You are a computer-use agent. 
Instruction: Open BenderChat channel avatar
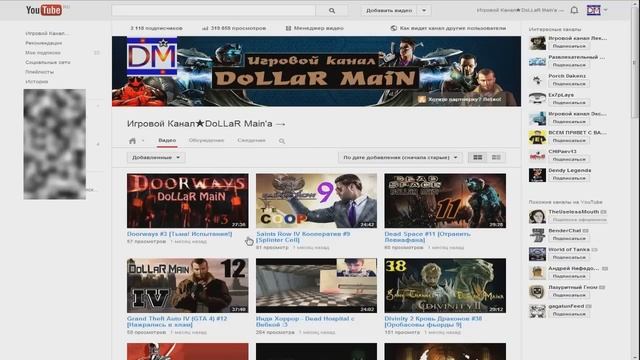coord(537,235)
